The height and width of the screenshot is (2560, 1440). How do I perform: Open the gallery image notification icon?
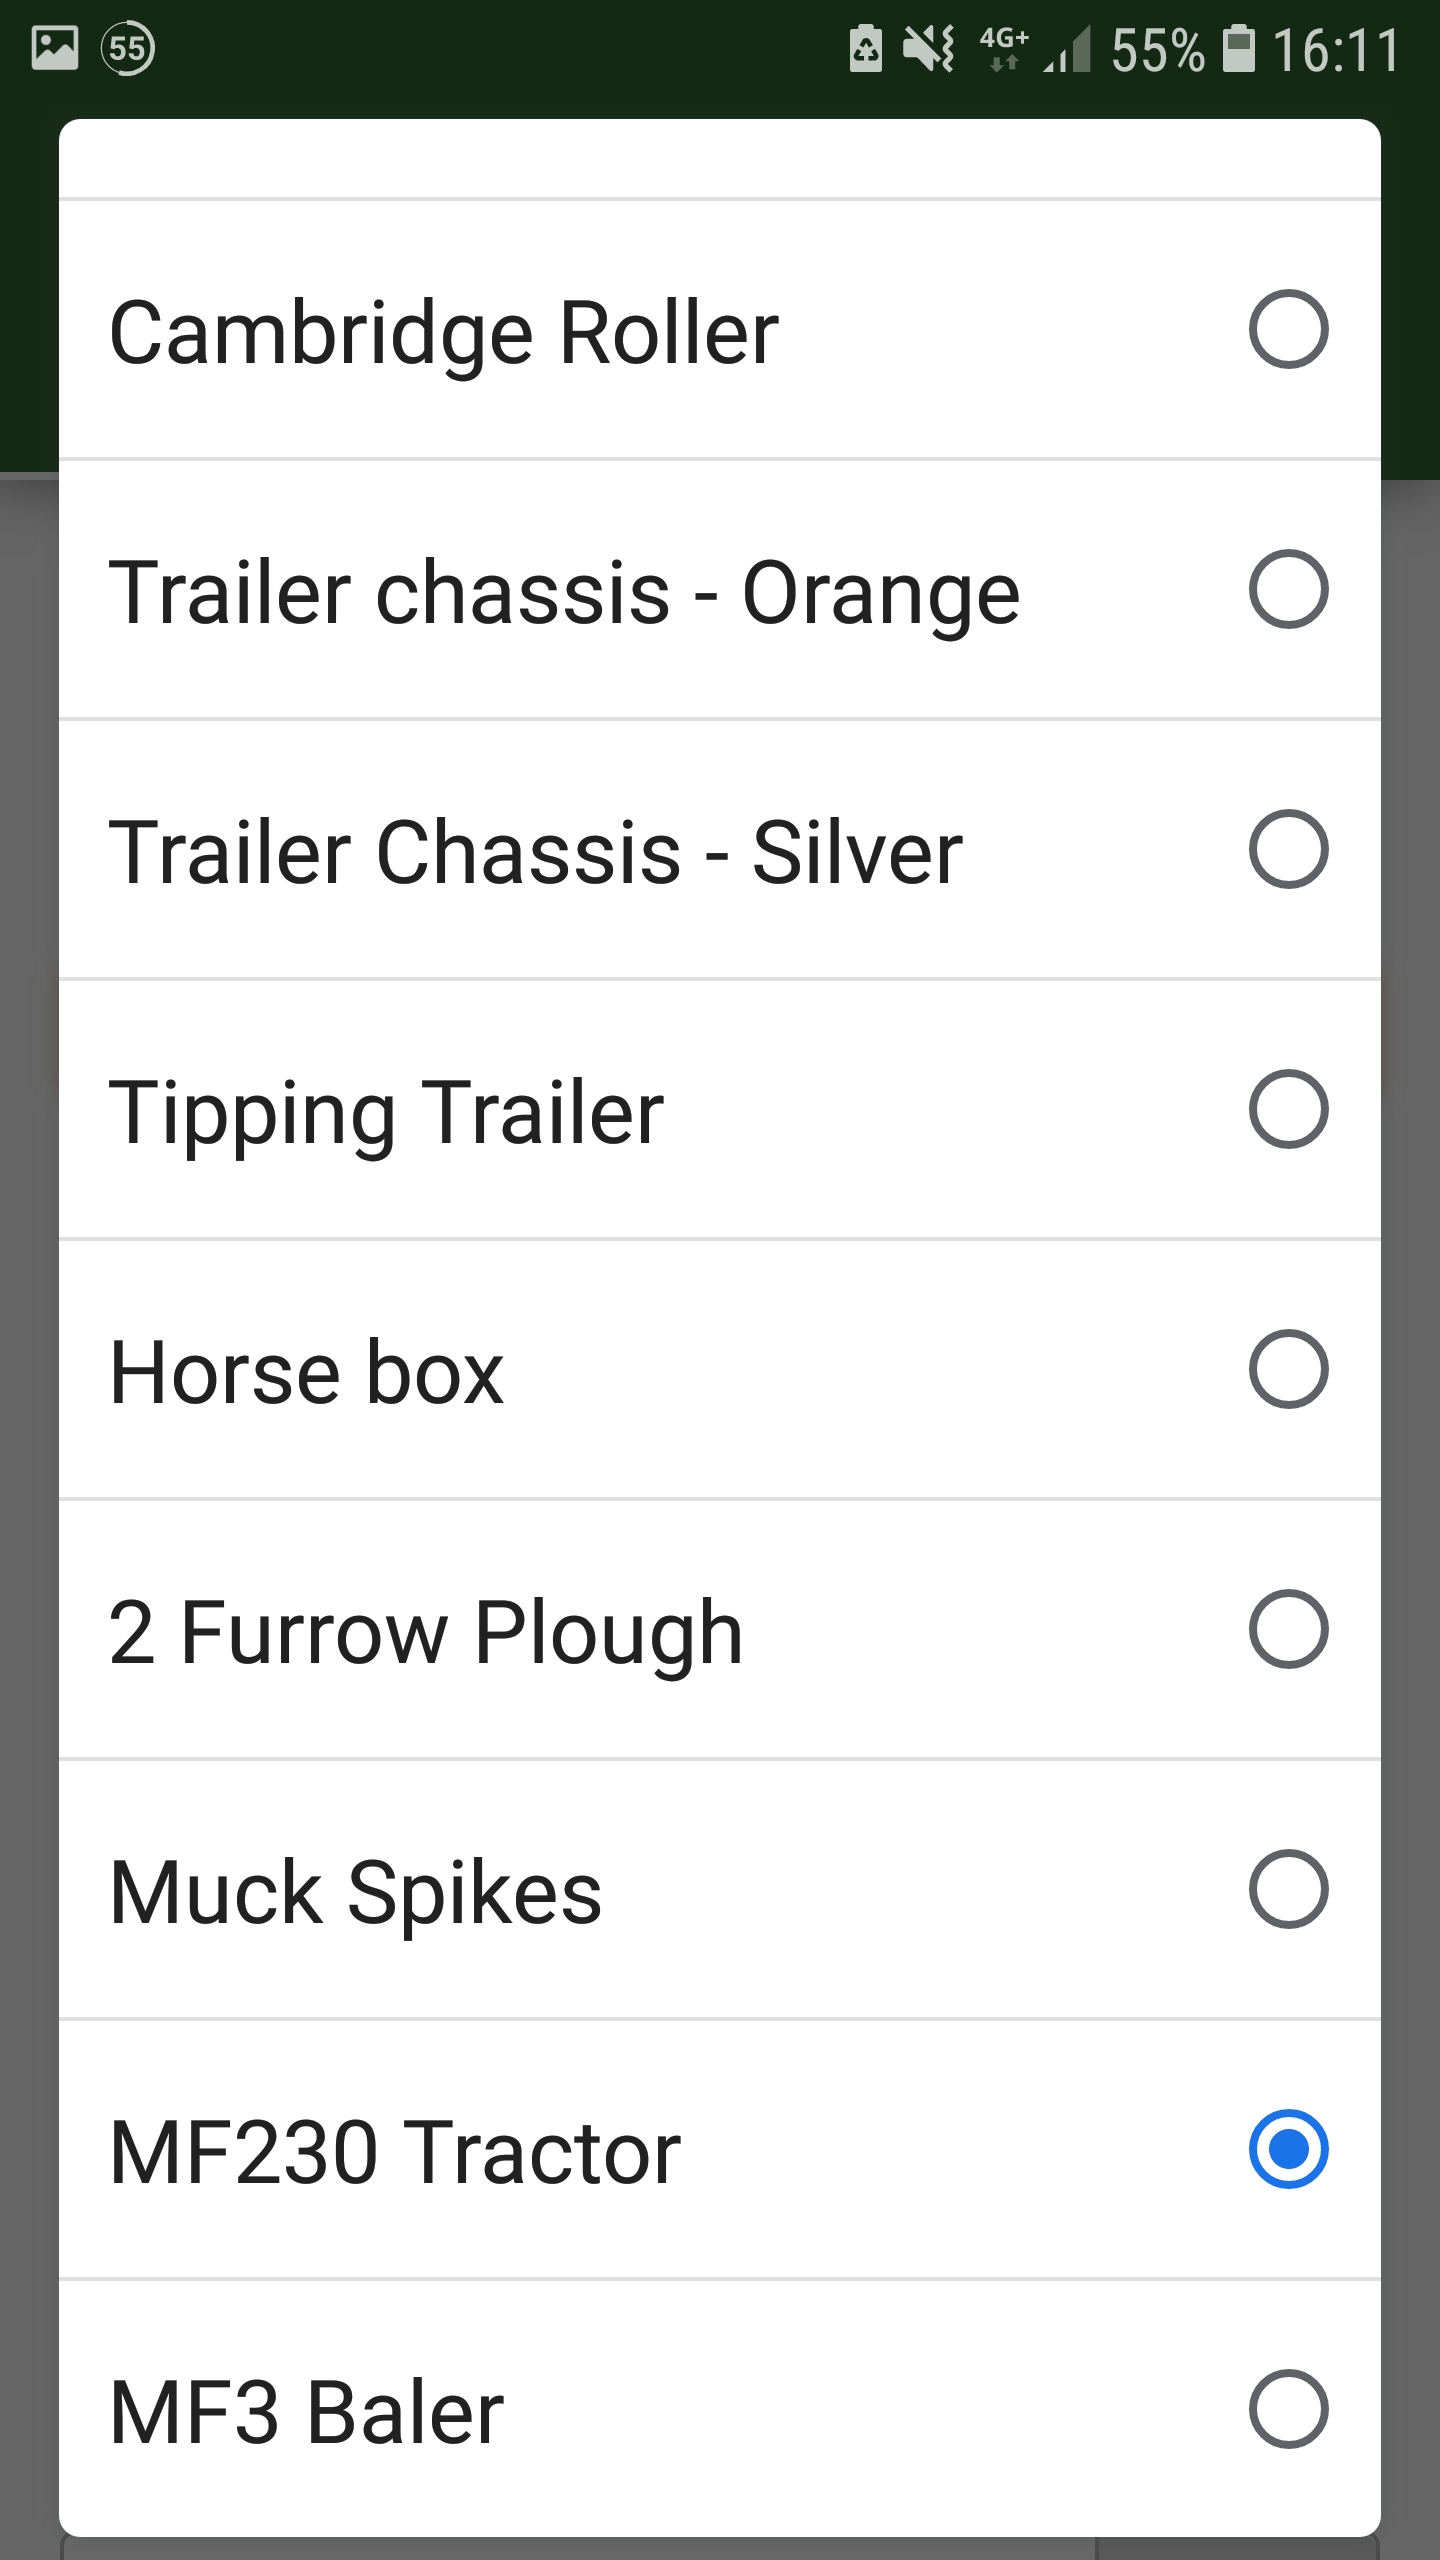click(x=55, y=48)
